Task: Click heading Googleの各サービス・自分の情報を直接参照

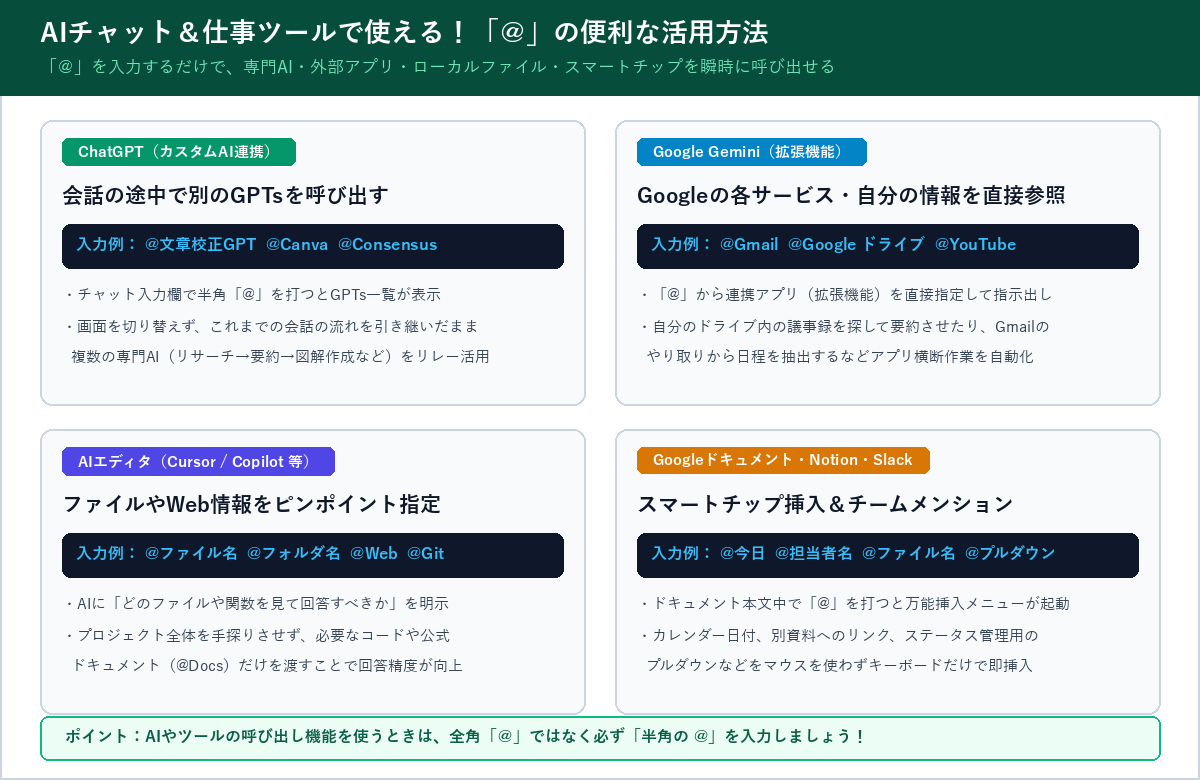Action: 851,195
